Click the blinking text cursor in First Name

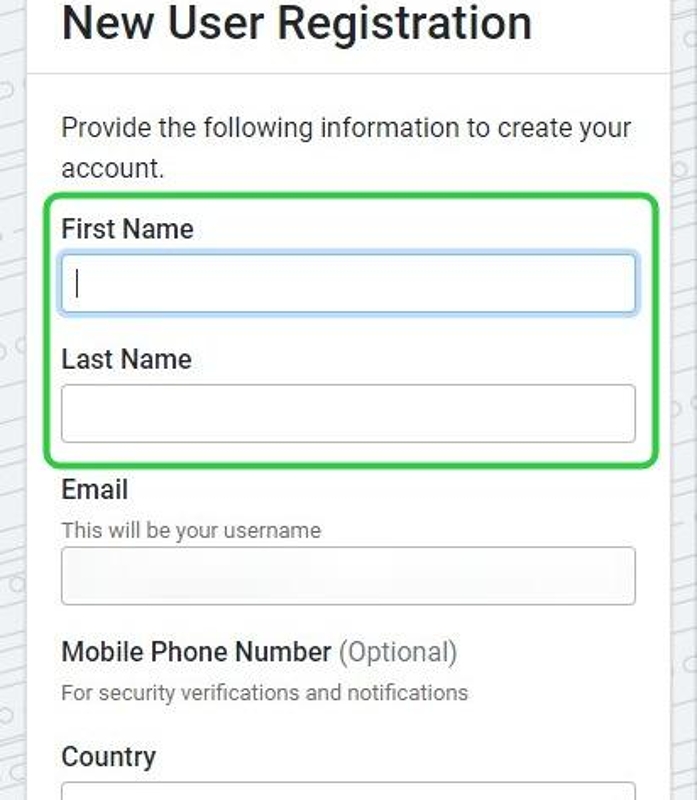tap(77, 284)
